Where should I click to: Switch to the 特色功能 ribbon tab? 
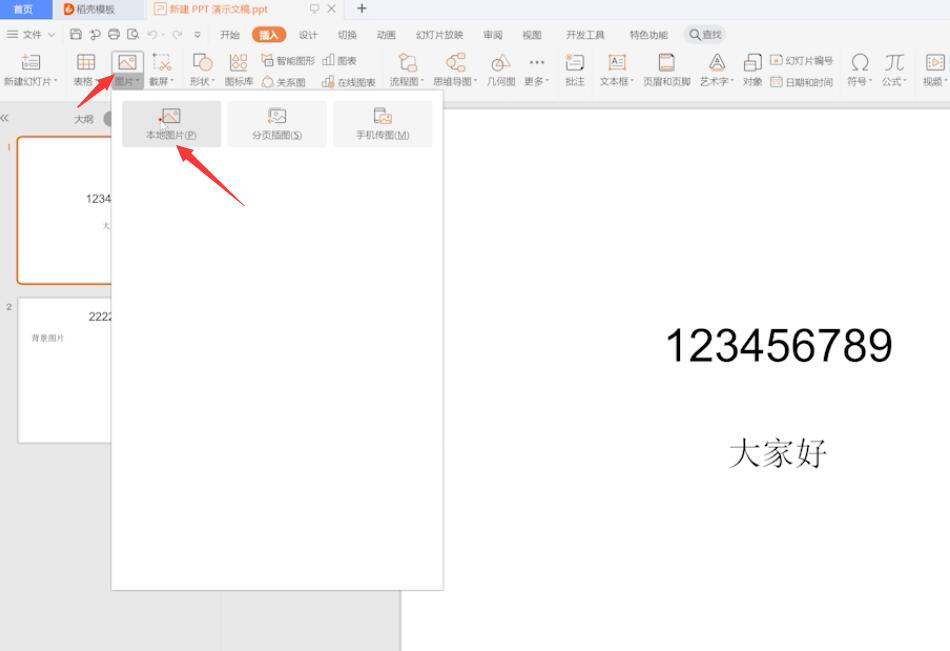point(648,35)
